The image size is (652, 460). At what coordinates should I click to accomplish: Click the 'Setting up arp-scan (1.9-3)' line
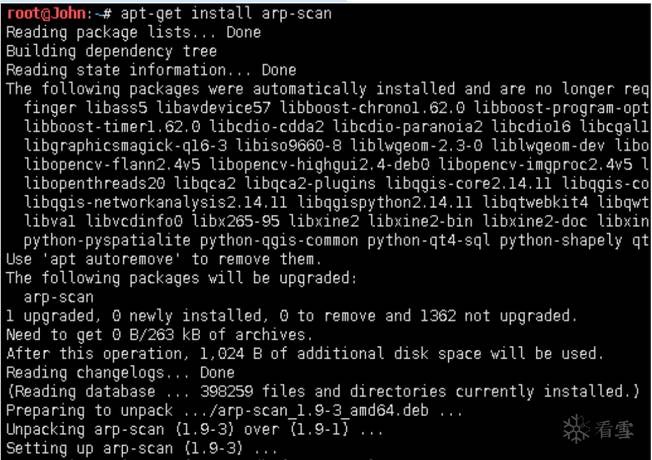click(142, 449)
